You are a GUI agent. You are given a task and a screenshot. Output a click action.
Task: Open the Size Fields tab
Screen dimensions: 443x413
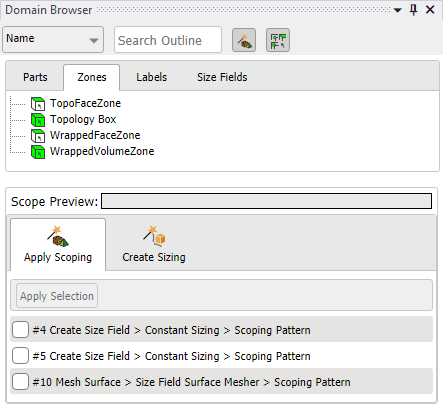click(x=222, y=77)
